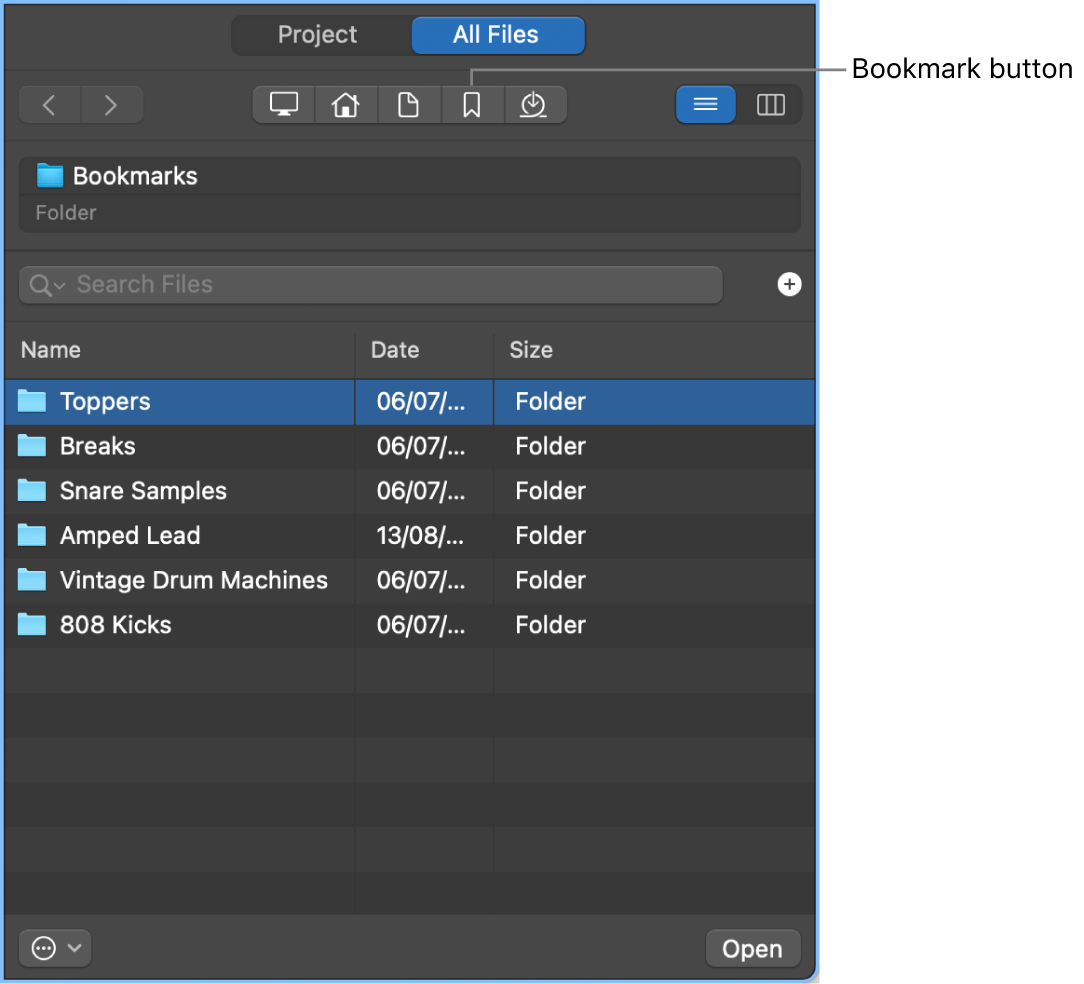Toggle the All Files view

(497, 35)
